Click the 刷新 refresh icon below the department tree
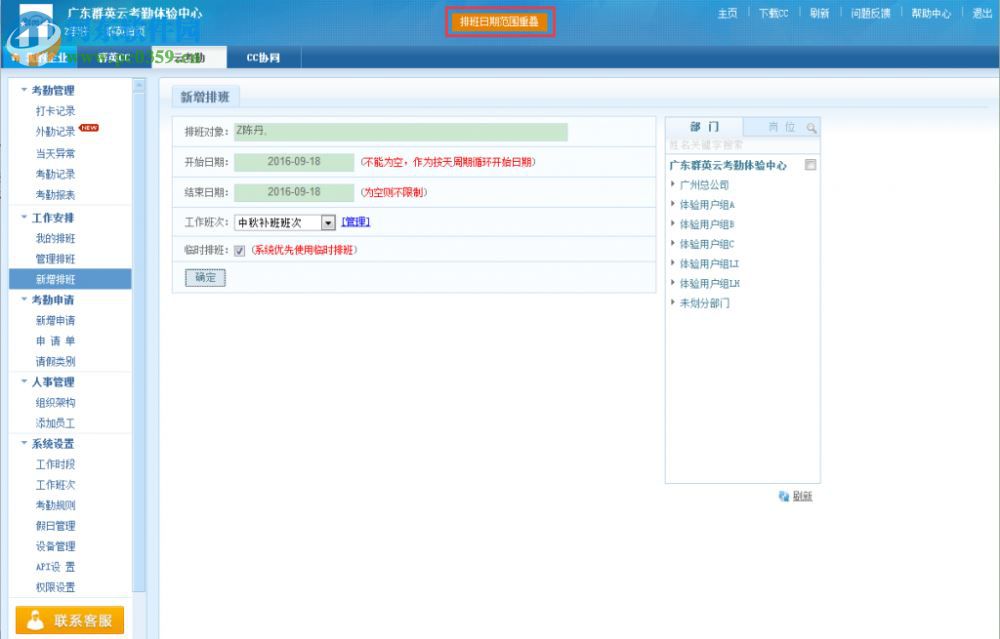 pyautogui.click(x=785, y=496)
